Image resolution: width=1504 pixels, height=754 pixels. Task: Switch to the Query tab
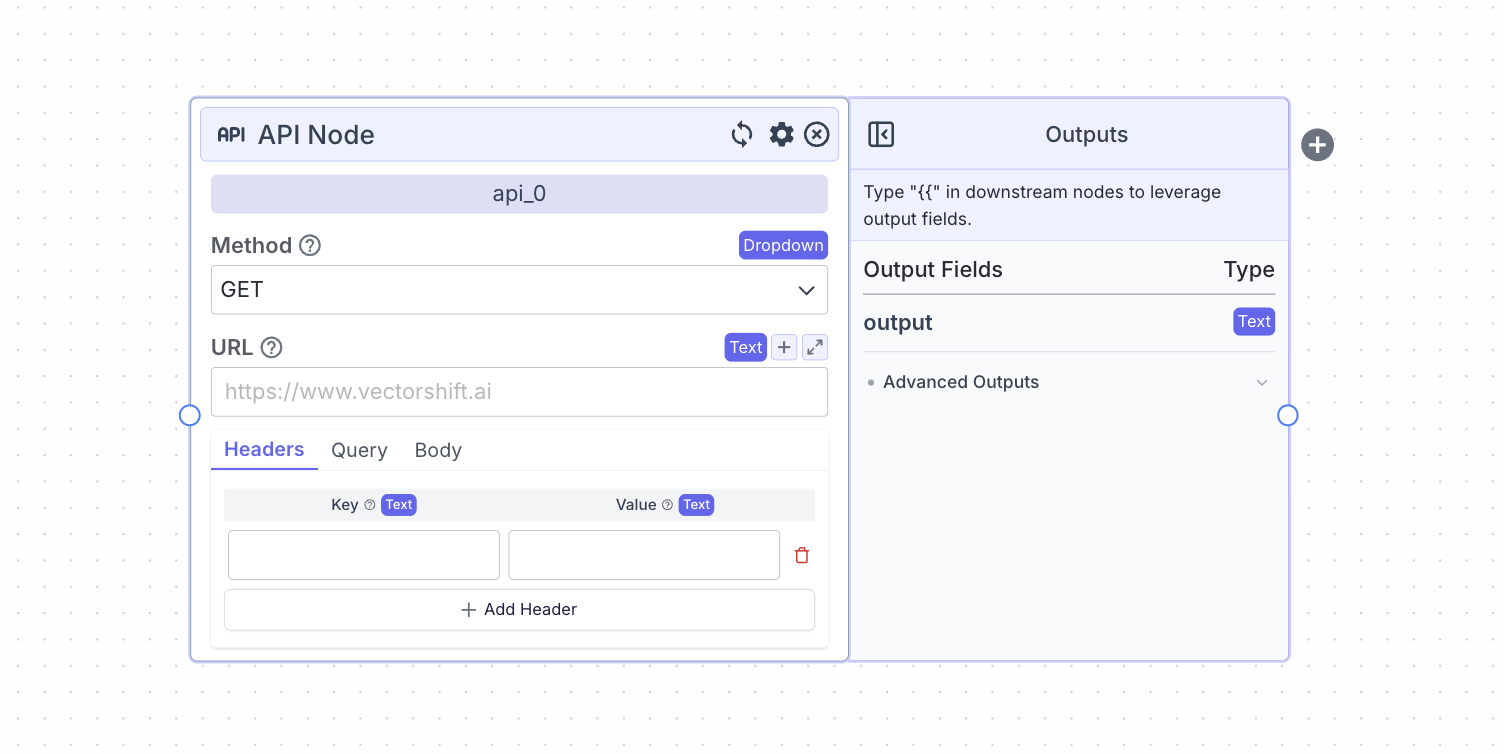[x=359, y=450]
